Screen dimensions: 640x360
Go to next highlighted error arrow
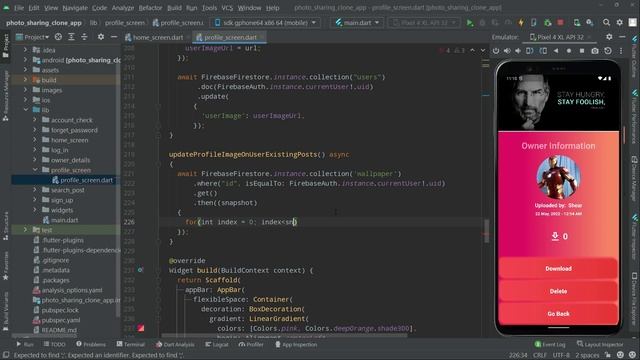pyautogui.click(x=483, y=51)
